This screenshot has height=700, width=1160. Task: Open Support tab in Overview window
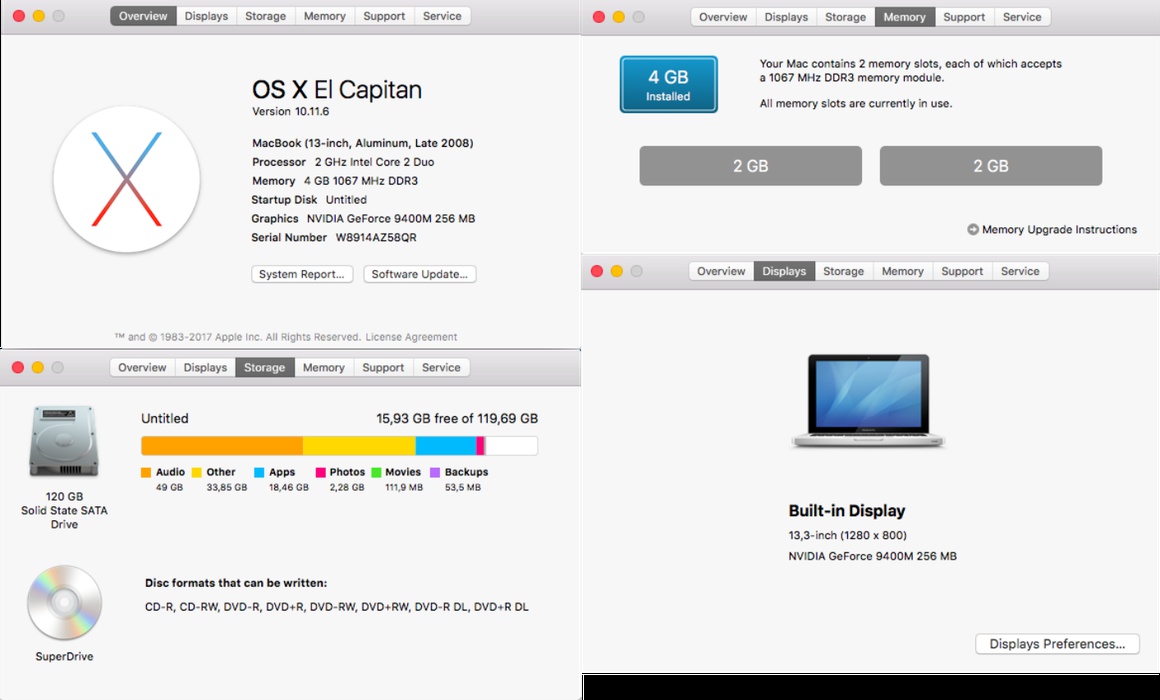pos(384,16)
